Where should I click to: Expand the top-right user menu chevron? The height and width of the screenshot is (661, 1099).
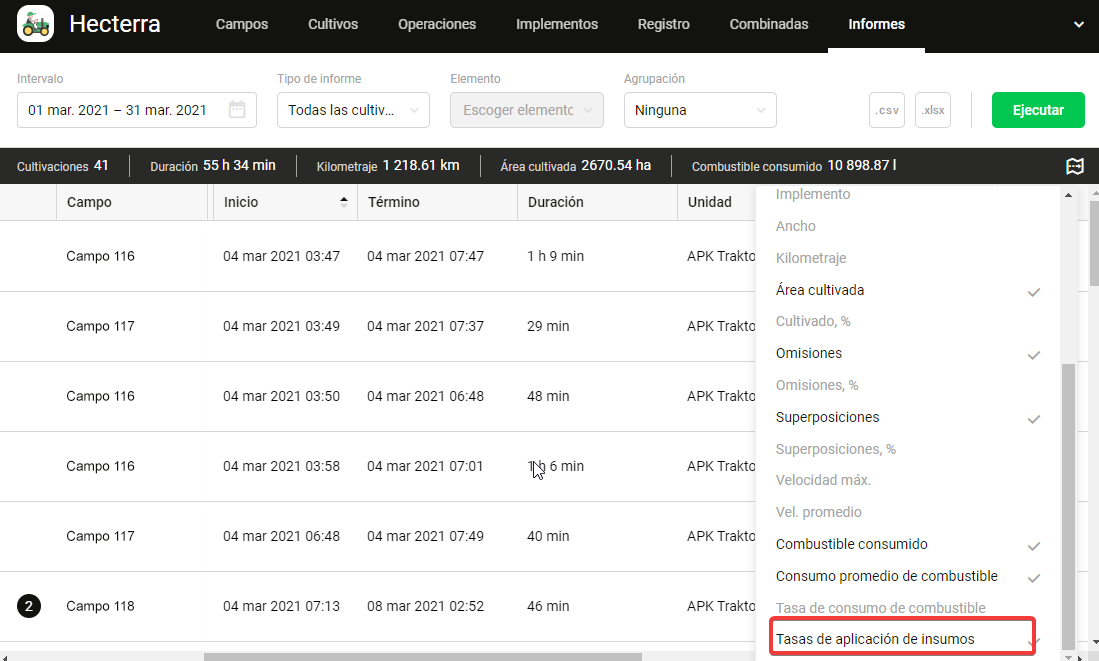pyautogui.click(x=1078, y=25)
